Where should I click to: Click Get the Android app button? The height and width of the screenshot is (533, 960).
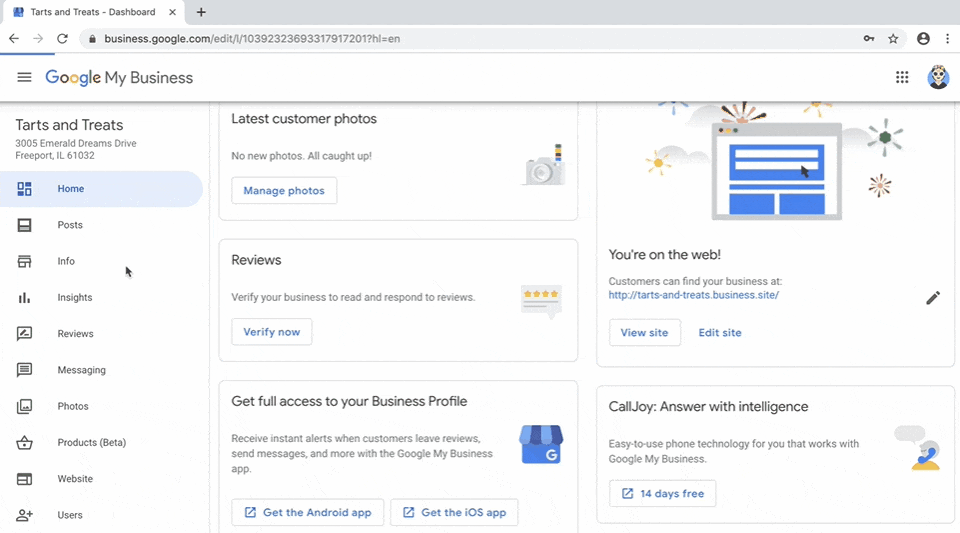pos(306,512)
